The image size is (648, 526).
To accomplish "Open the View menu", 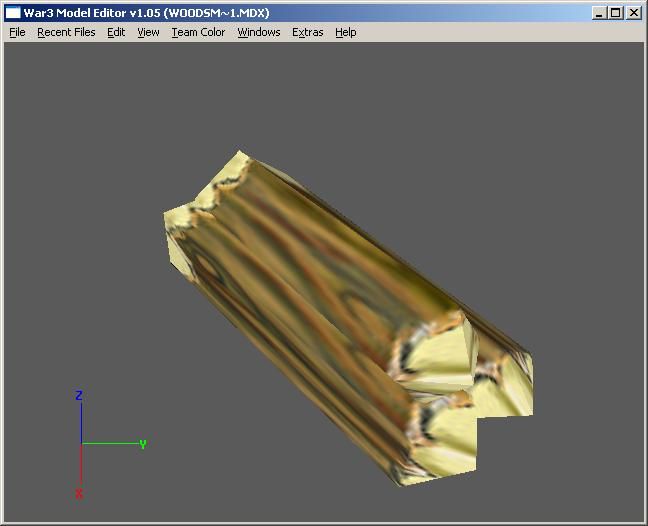I will pos(148,32).
